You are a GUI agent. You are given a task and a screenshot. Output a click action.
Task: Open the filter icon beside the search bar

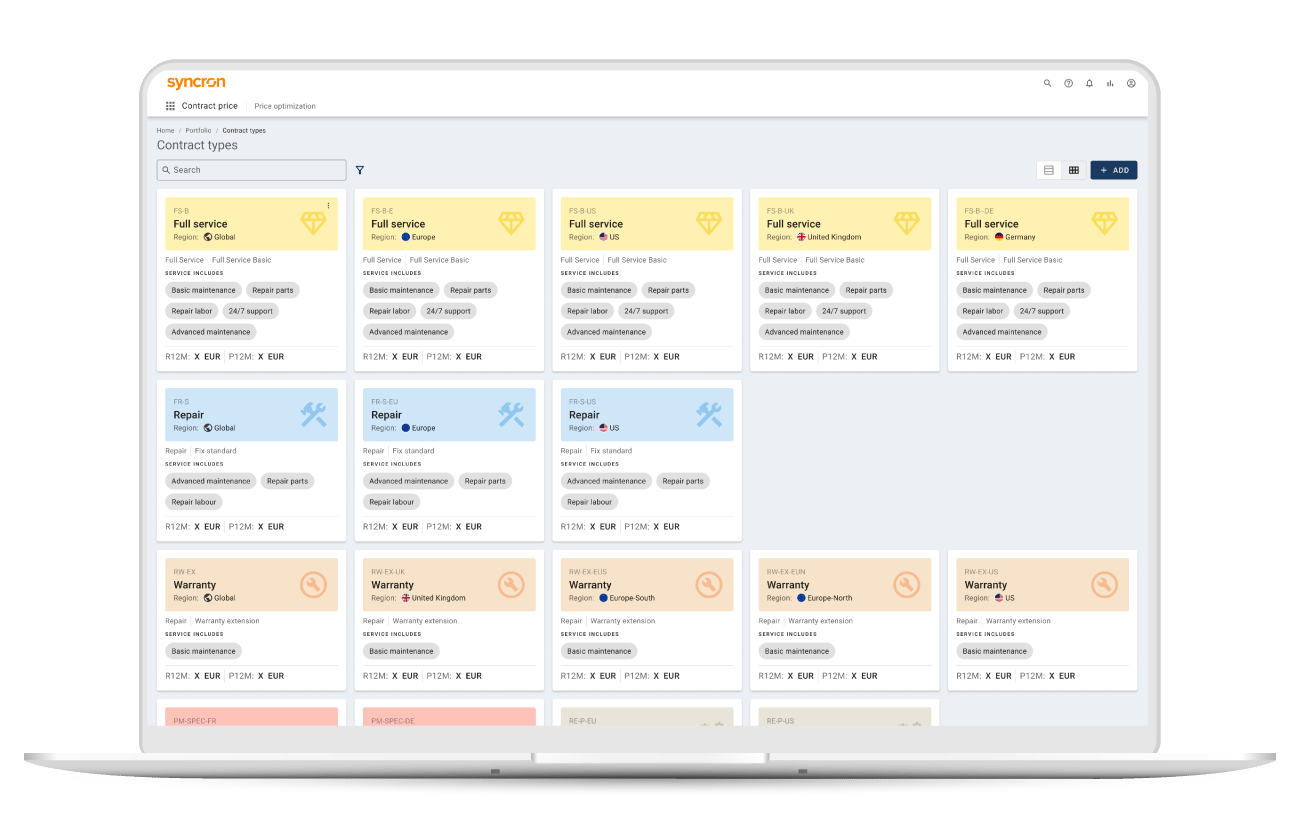point(360,170)
